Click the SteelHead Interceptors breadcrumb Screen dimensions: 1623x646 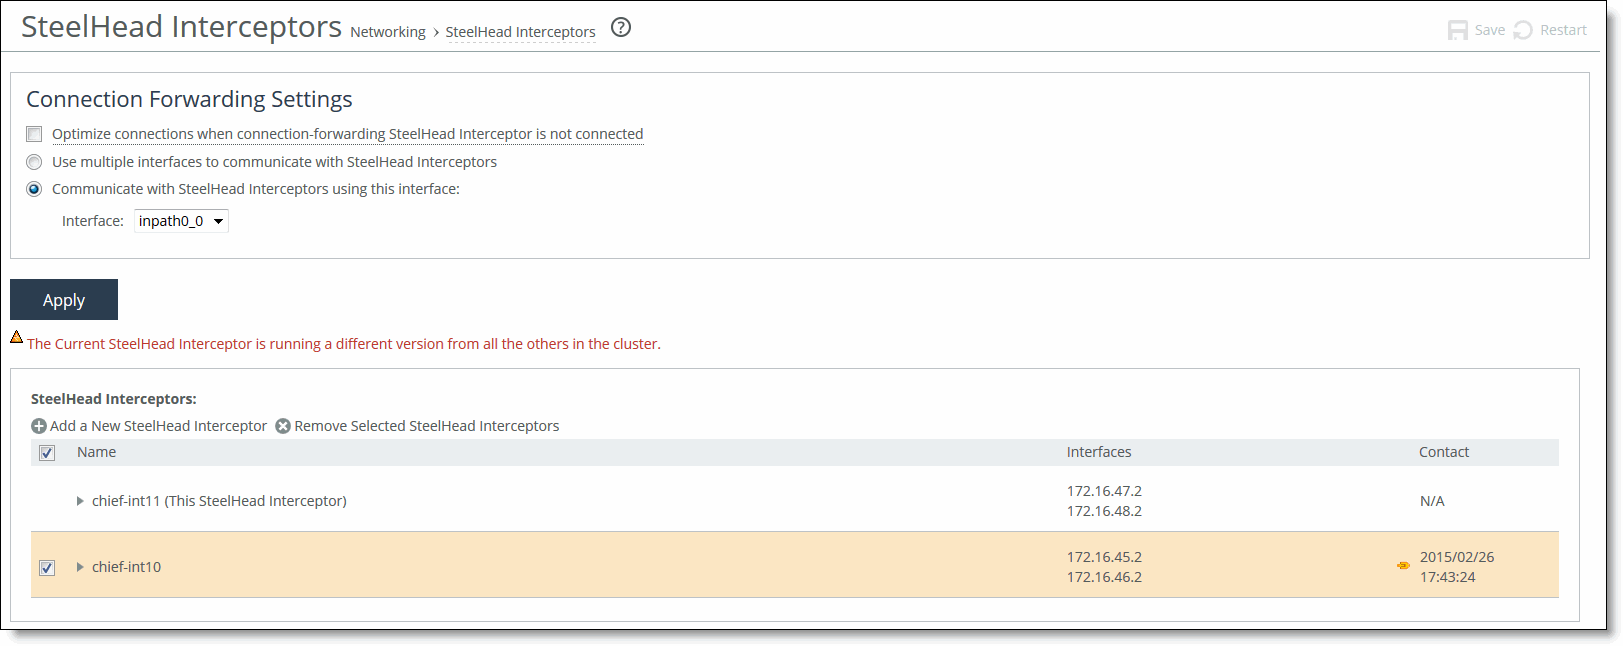(520, 32)
